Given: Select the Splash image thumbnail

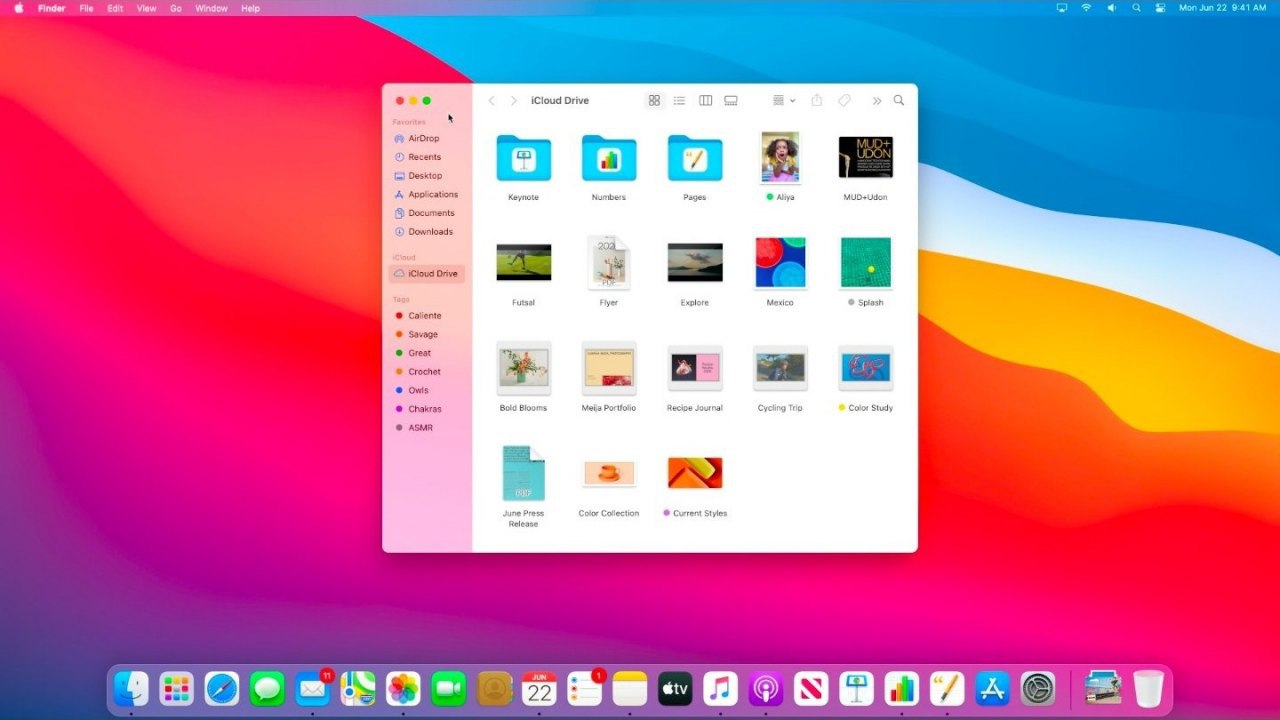Looking at the screenshot, I should click(x=866, y=263).
